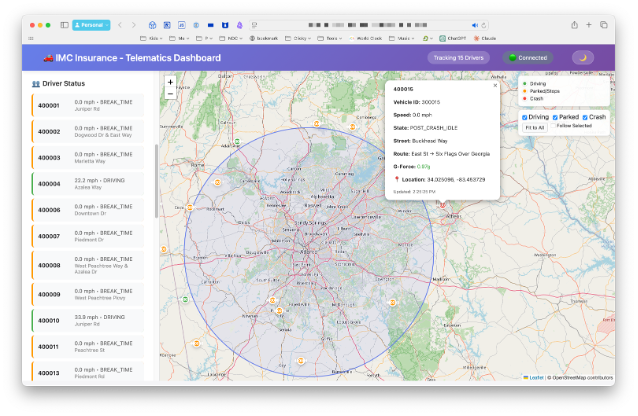The height and width of the screenshot is (416, 638).
Task: Select driving driver 400004 on Azalea Way
Action: tap(87, 184)
